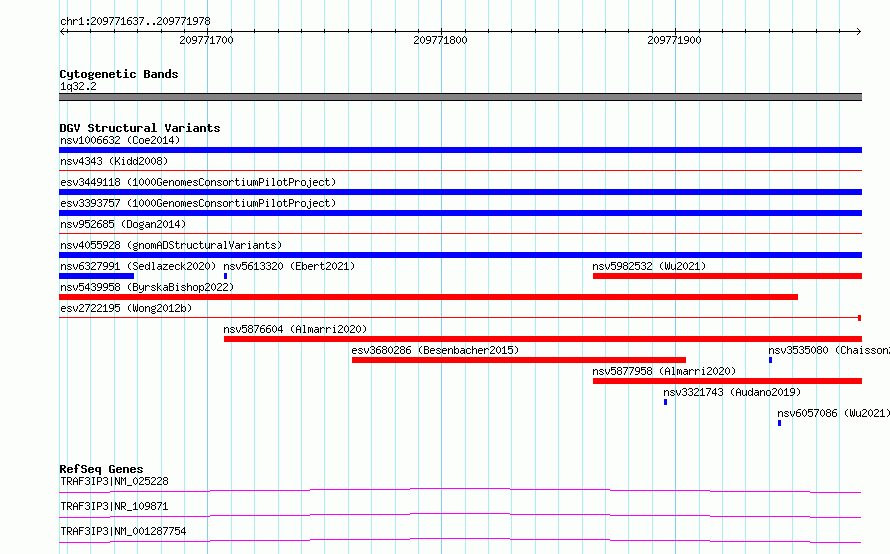Click the 1q32.2 band label
This screenshot has width=890, height=554.
[x=78, y=86]
